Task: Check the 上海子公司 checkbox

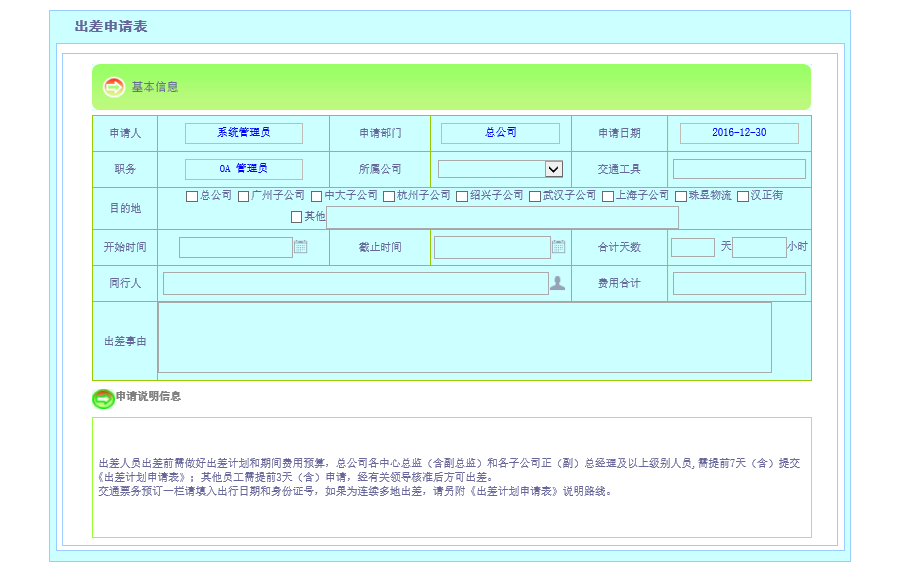Action: [x=608, y=196]
